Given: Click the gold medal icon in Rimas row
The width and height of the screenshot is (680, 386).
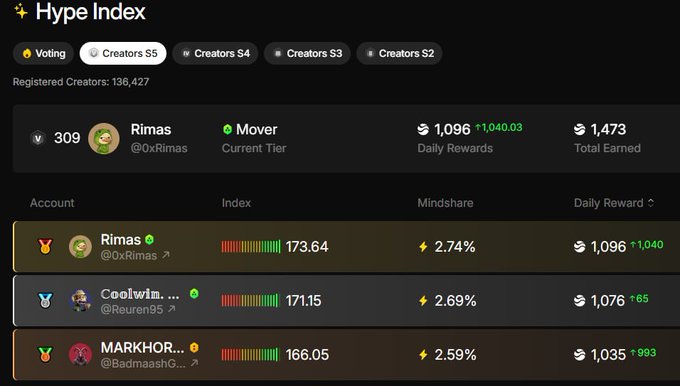Looking at the screenshot, I should click(45, 246).
